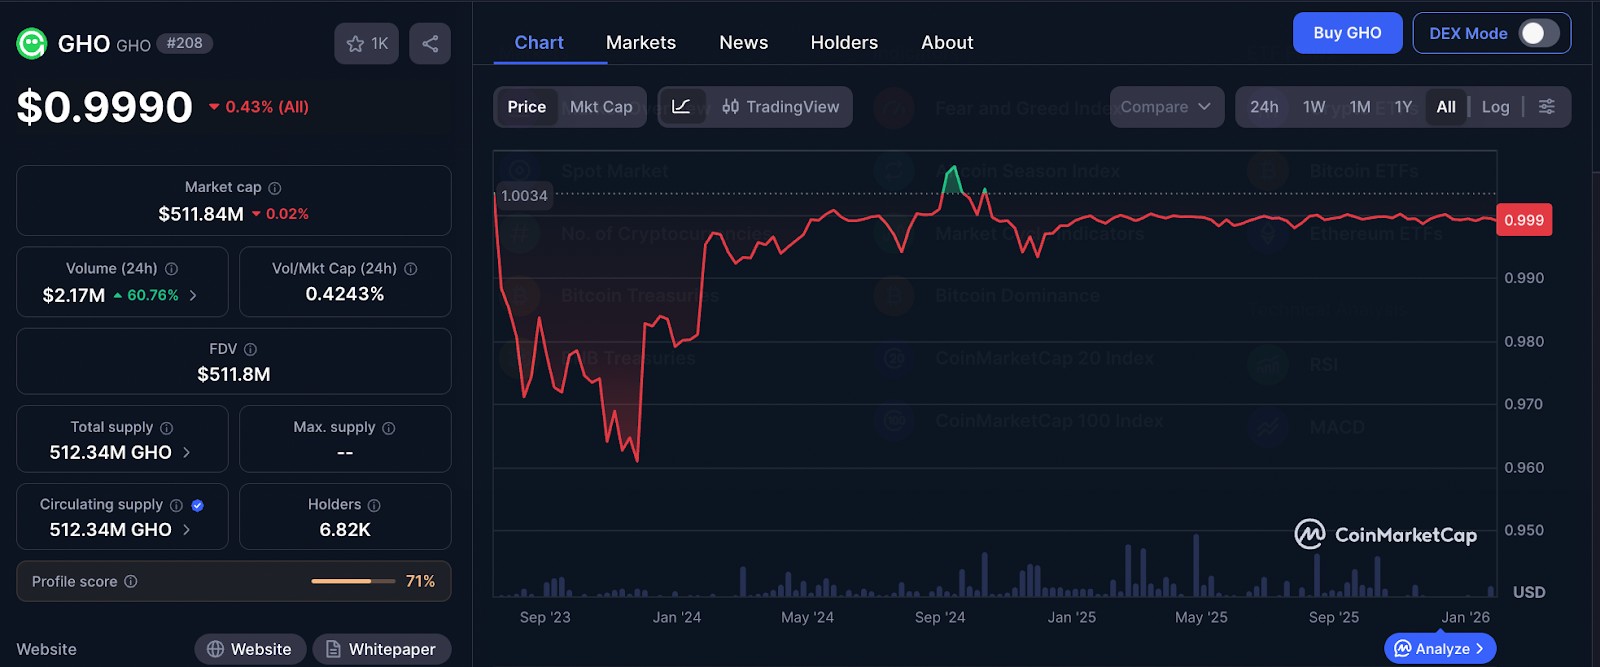The height and width of the screenshot is (667, 1600).
Task: Select 1Y time range
Action: (1403, 107)
